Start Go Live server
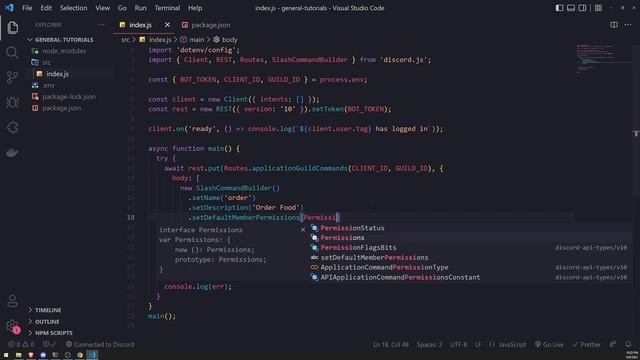Image resolution: width=640 pixels, height=360 pixels. pos(549,344)
